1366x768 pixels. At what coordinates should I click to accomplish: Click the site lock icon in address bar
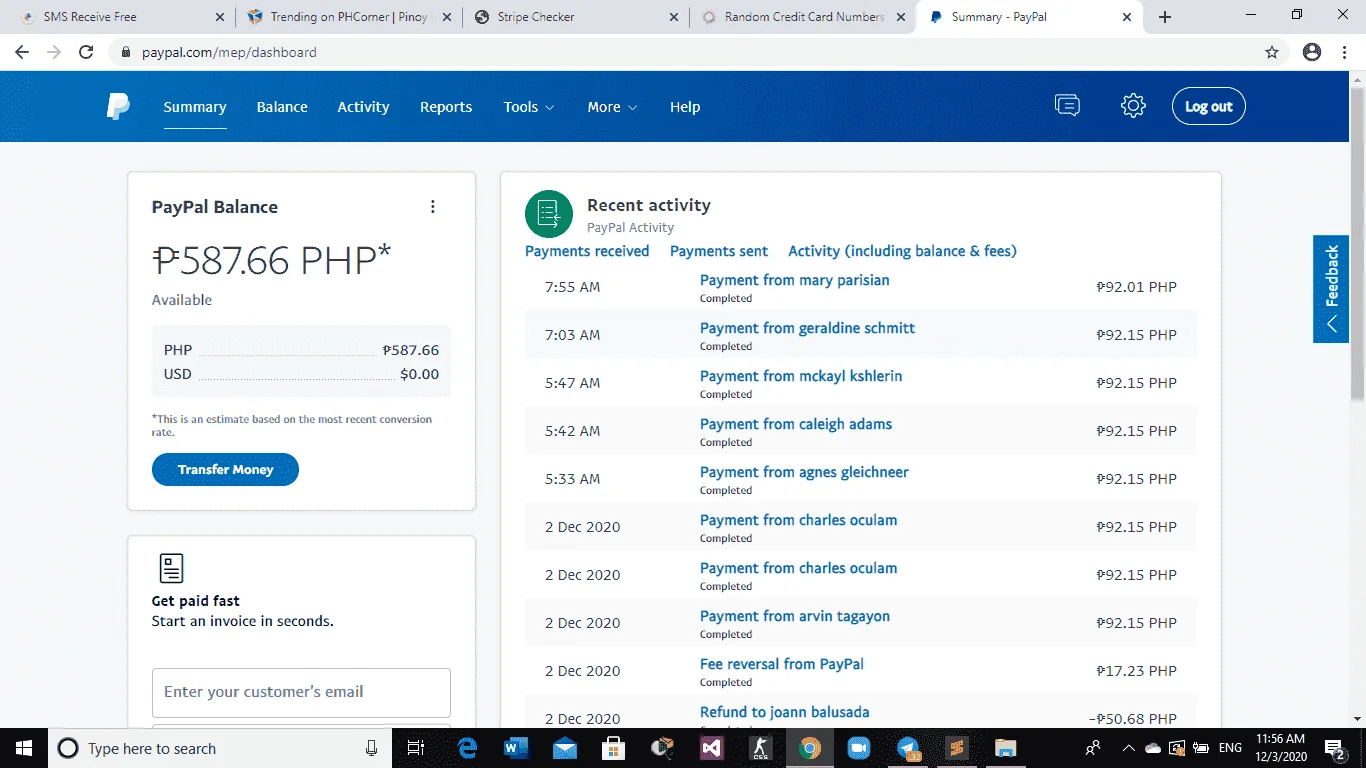click(126, 52)
